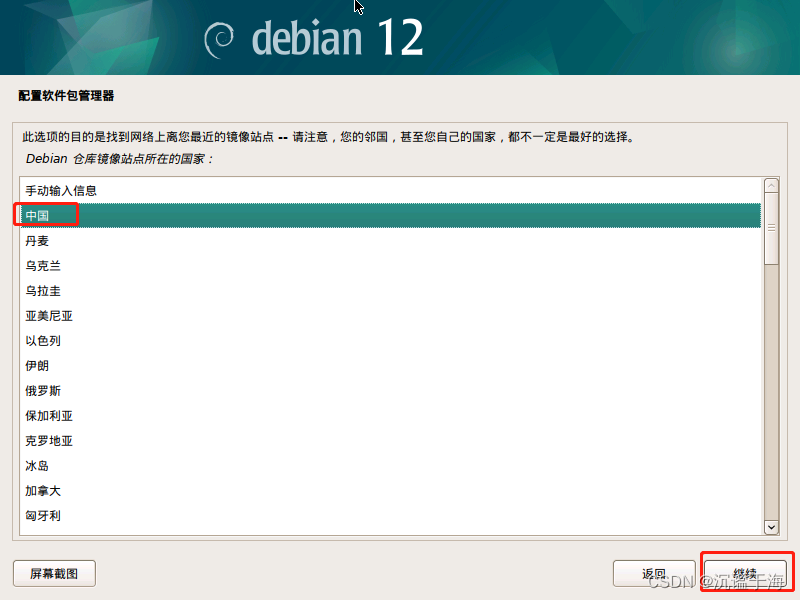Image resolution: width=800 pixels, height=600 pixels.
Task: Click the 屏幕截图 screenshot button
Action: (x=54, y=573)
